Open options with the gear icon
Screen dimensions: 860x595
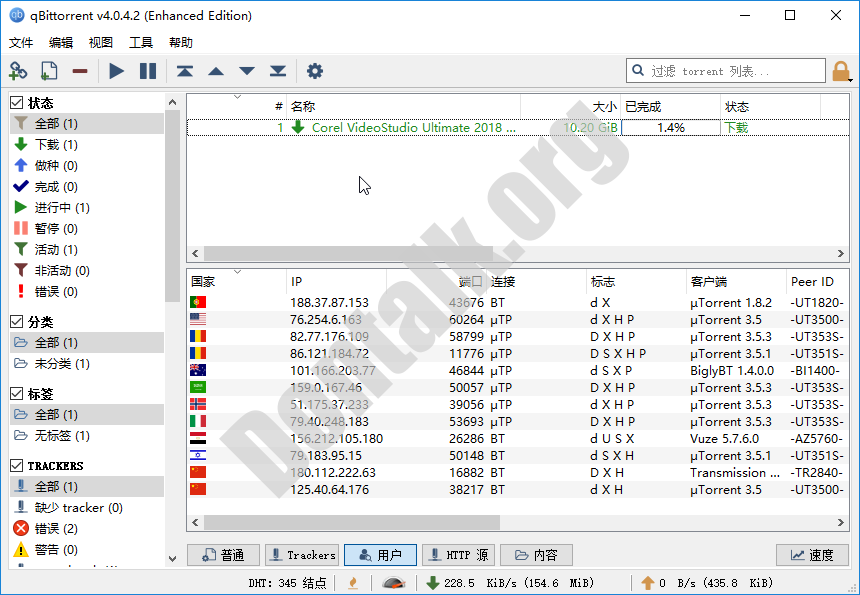[315, 71]
